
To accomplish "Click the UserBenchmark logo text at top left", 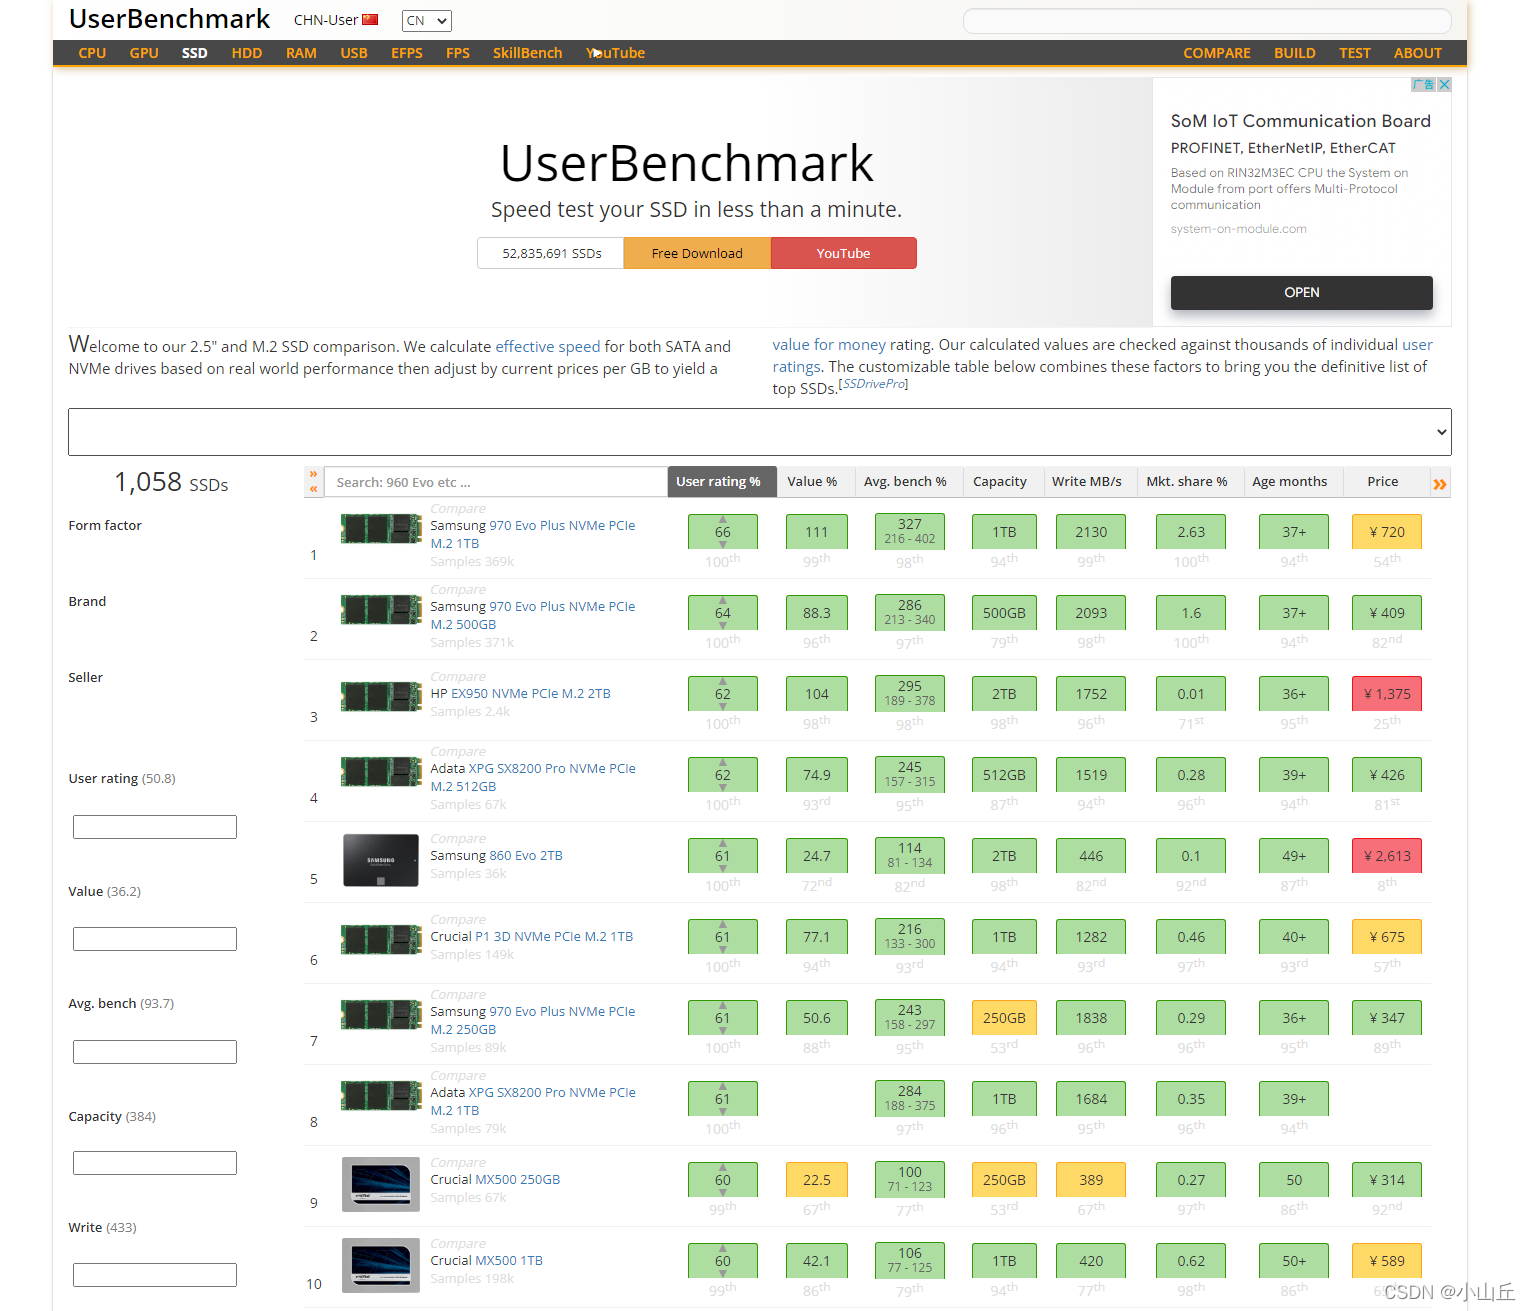I will (x=170, y=19).
